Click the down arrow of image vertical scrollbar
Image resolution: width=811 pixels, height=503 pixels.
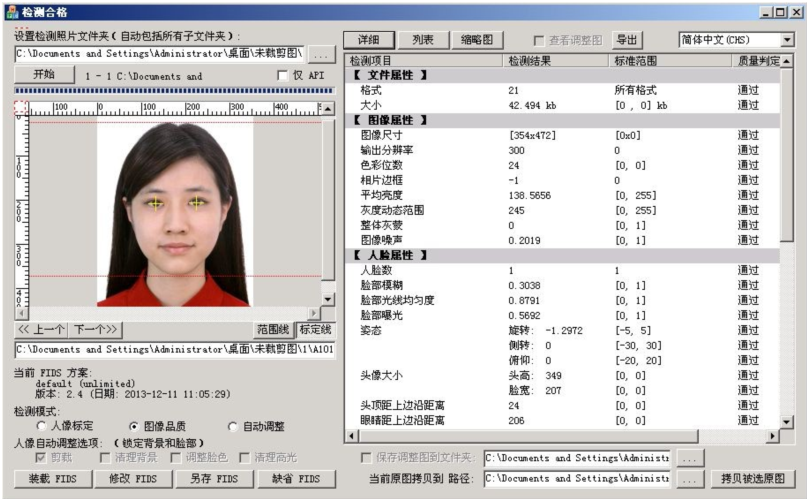(x=328, y=299)
